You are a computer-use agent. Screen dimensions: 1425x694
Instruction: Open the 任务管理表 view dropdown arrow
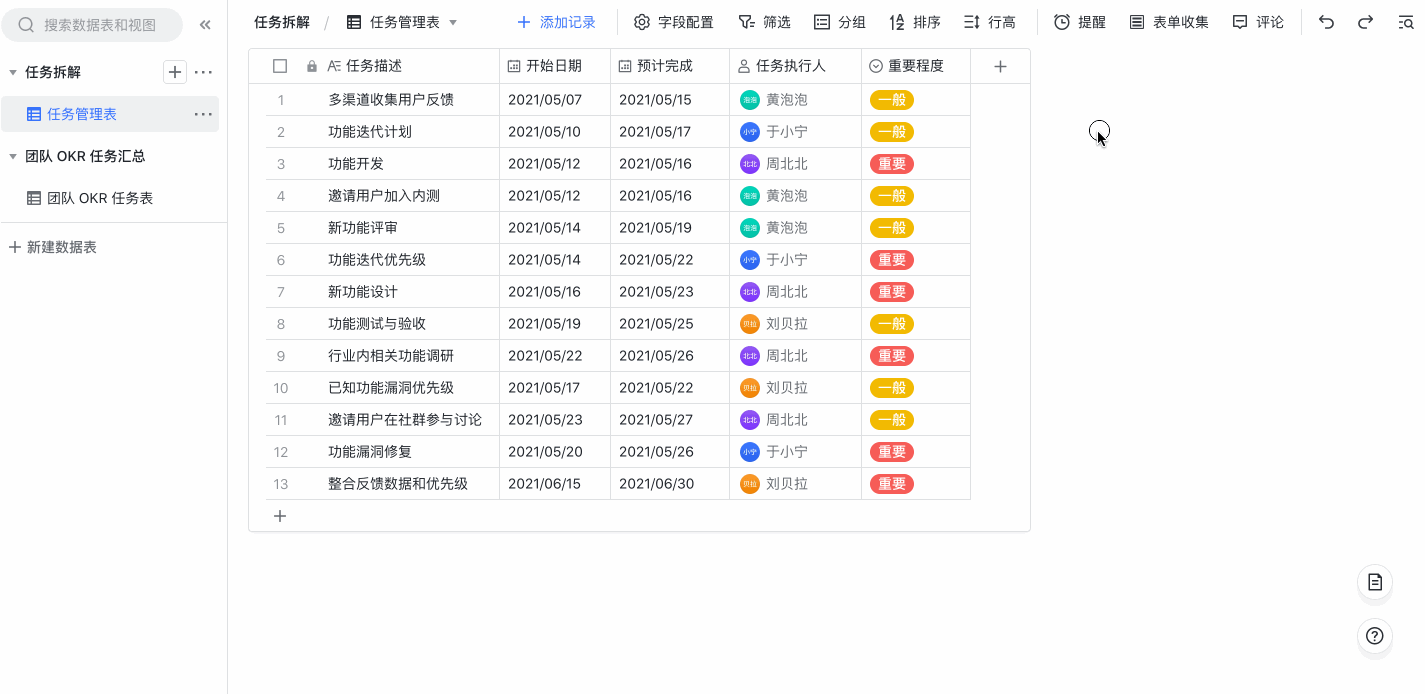(x=453, y=22)
